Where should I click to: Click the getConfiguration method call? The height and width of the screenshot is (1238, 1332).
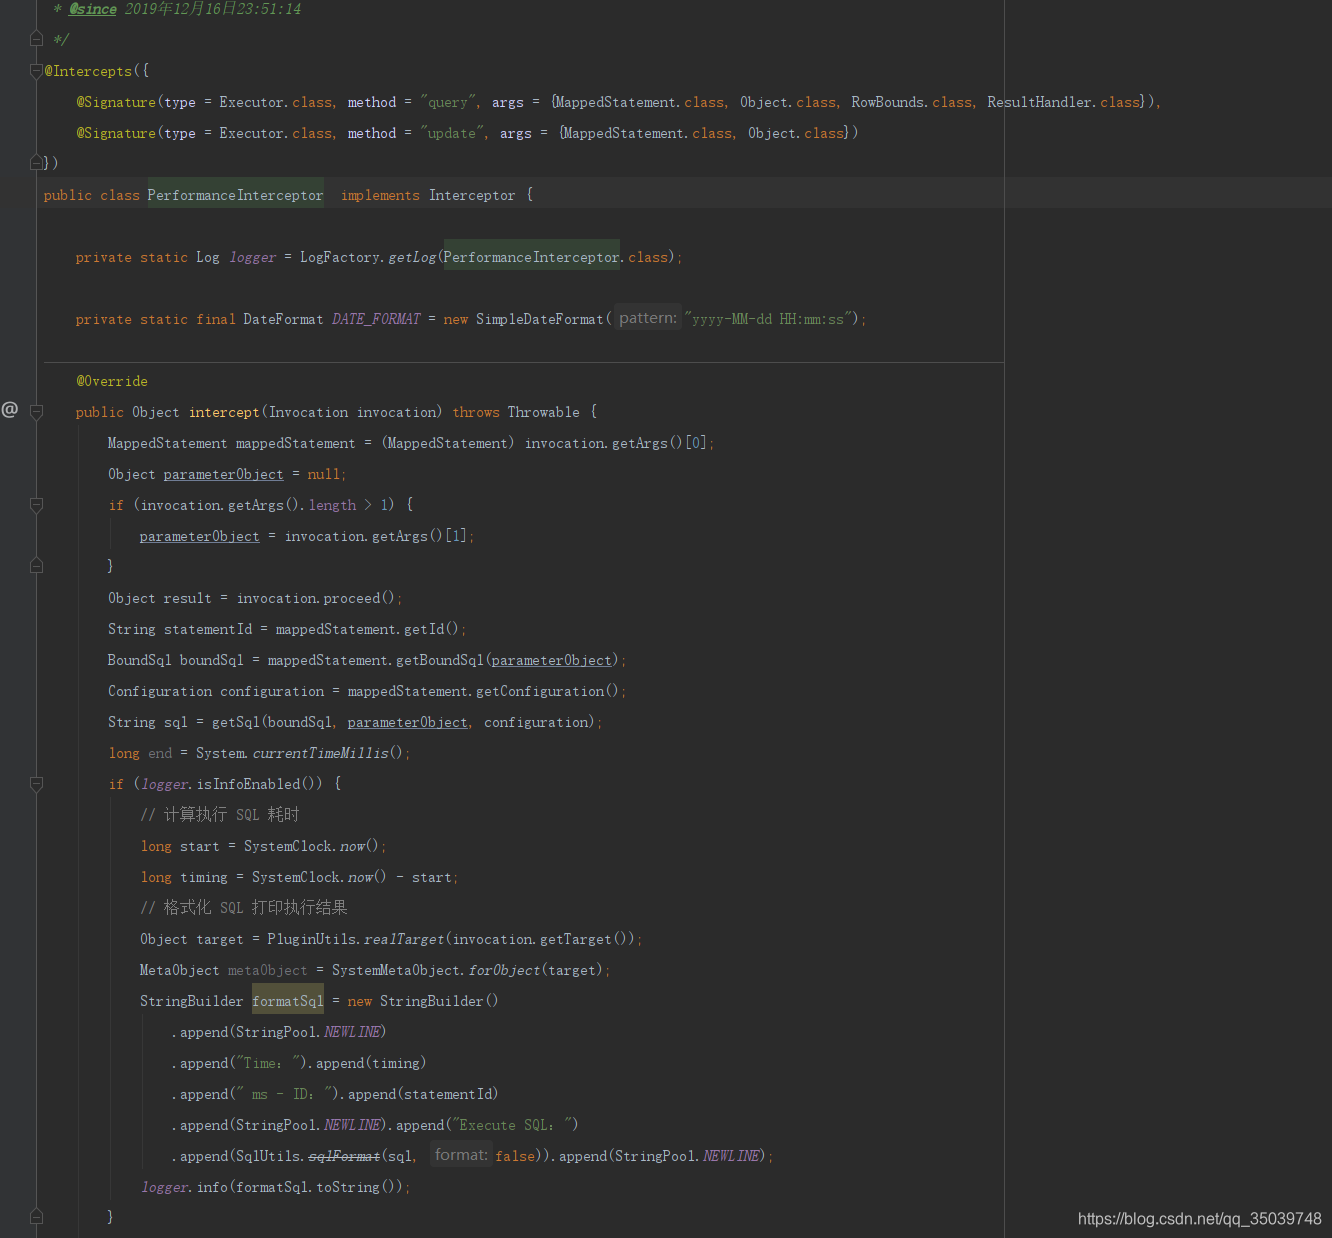coord(540,691)
